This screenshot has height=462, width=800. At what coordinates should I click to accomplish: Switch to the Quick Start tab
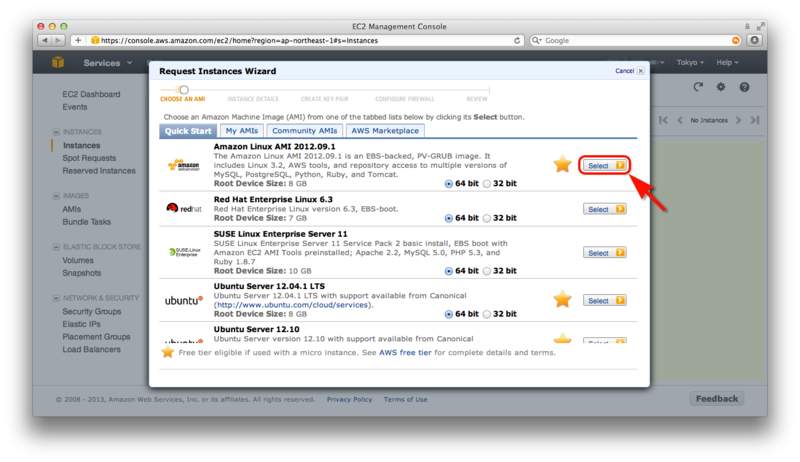(x=188, y=131)
